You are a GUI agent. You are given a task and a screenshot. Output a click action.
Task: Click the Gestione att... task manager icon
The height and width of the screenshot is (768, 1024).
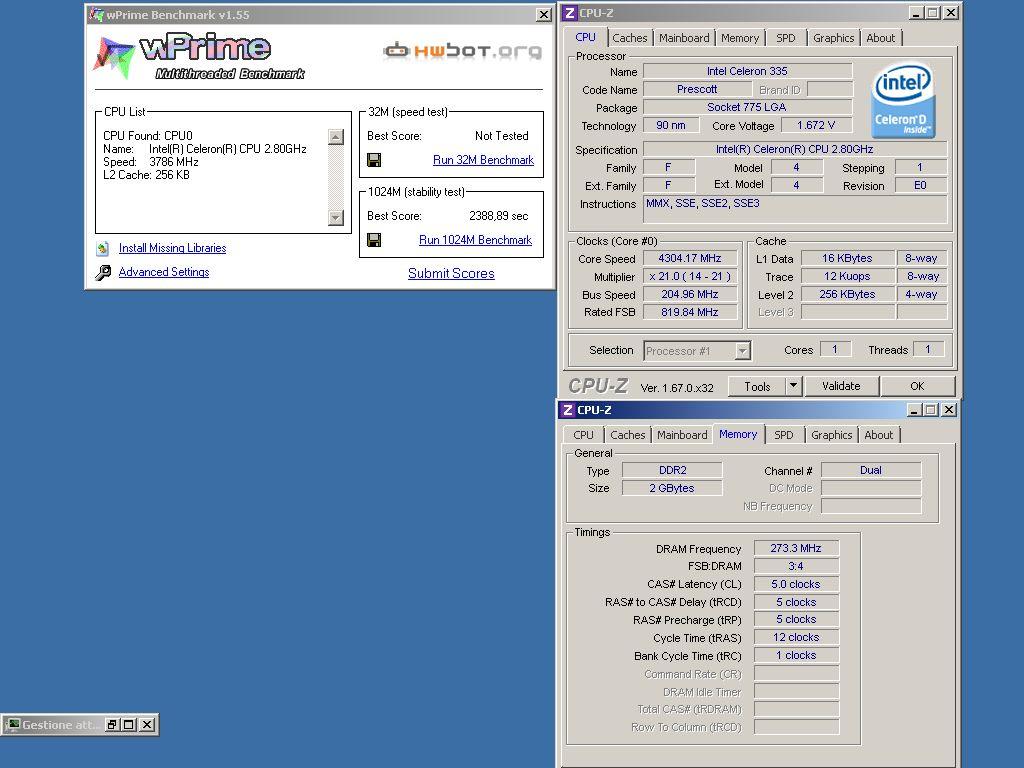click(12, 725)
